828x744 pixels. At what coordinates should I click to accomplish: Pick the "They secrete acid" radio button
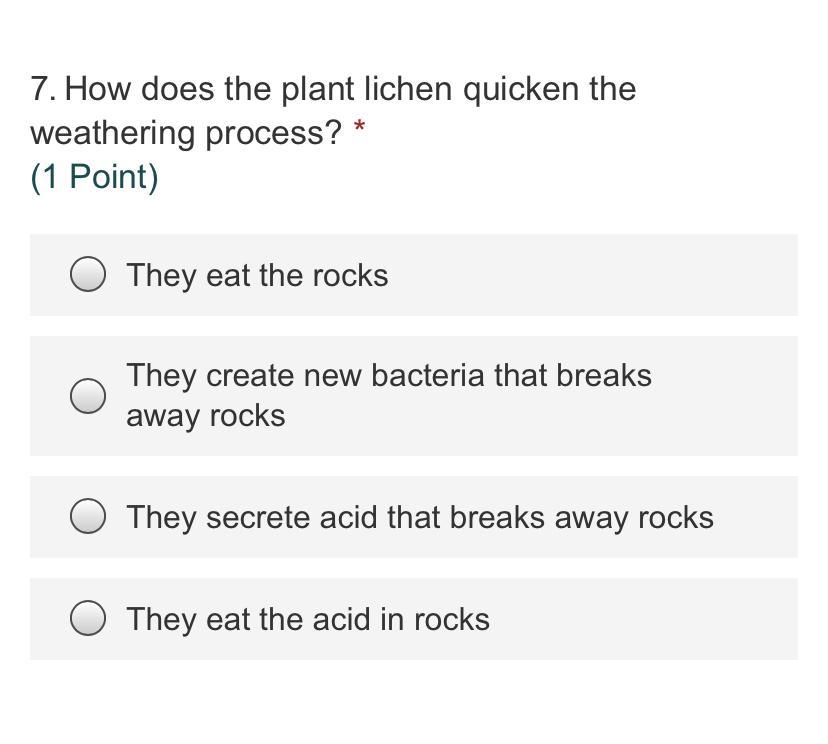point(88,517)
